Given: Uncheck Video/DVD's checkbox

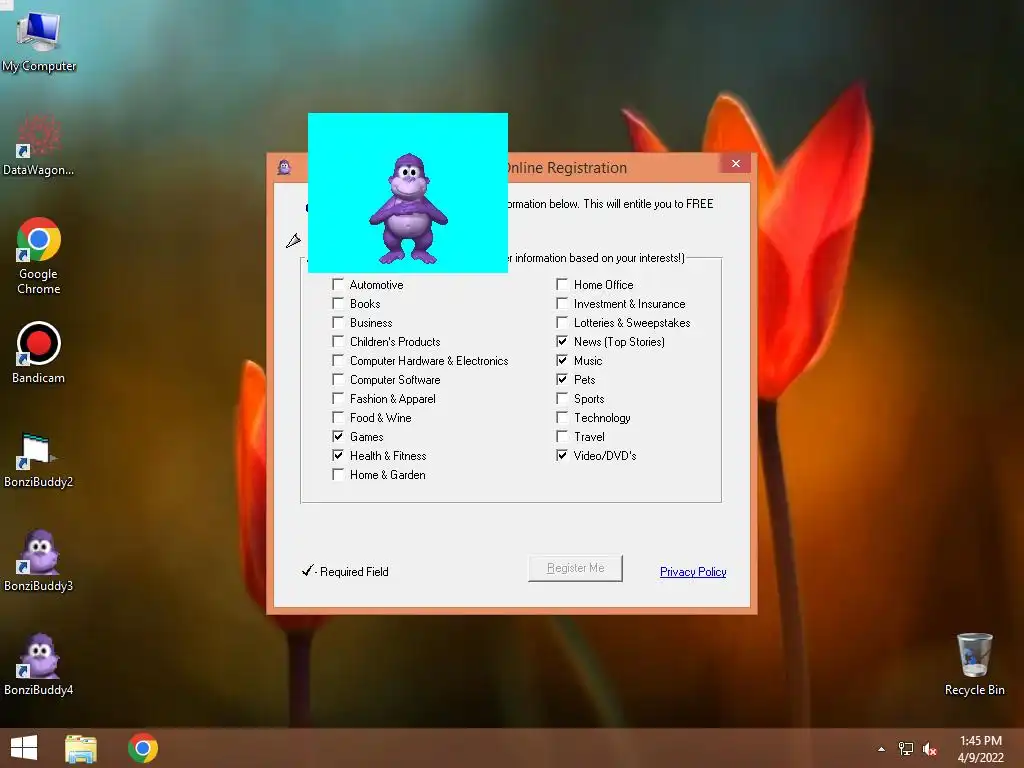Looking at the screenshot, I should [x=562, y=455].
